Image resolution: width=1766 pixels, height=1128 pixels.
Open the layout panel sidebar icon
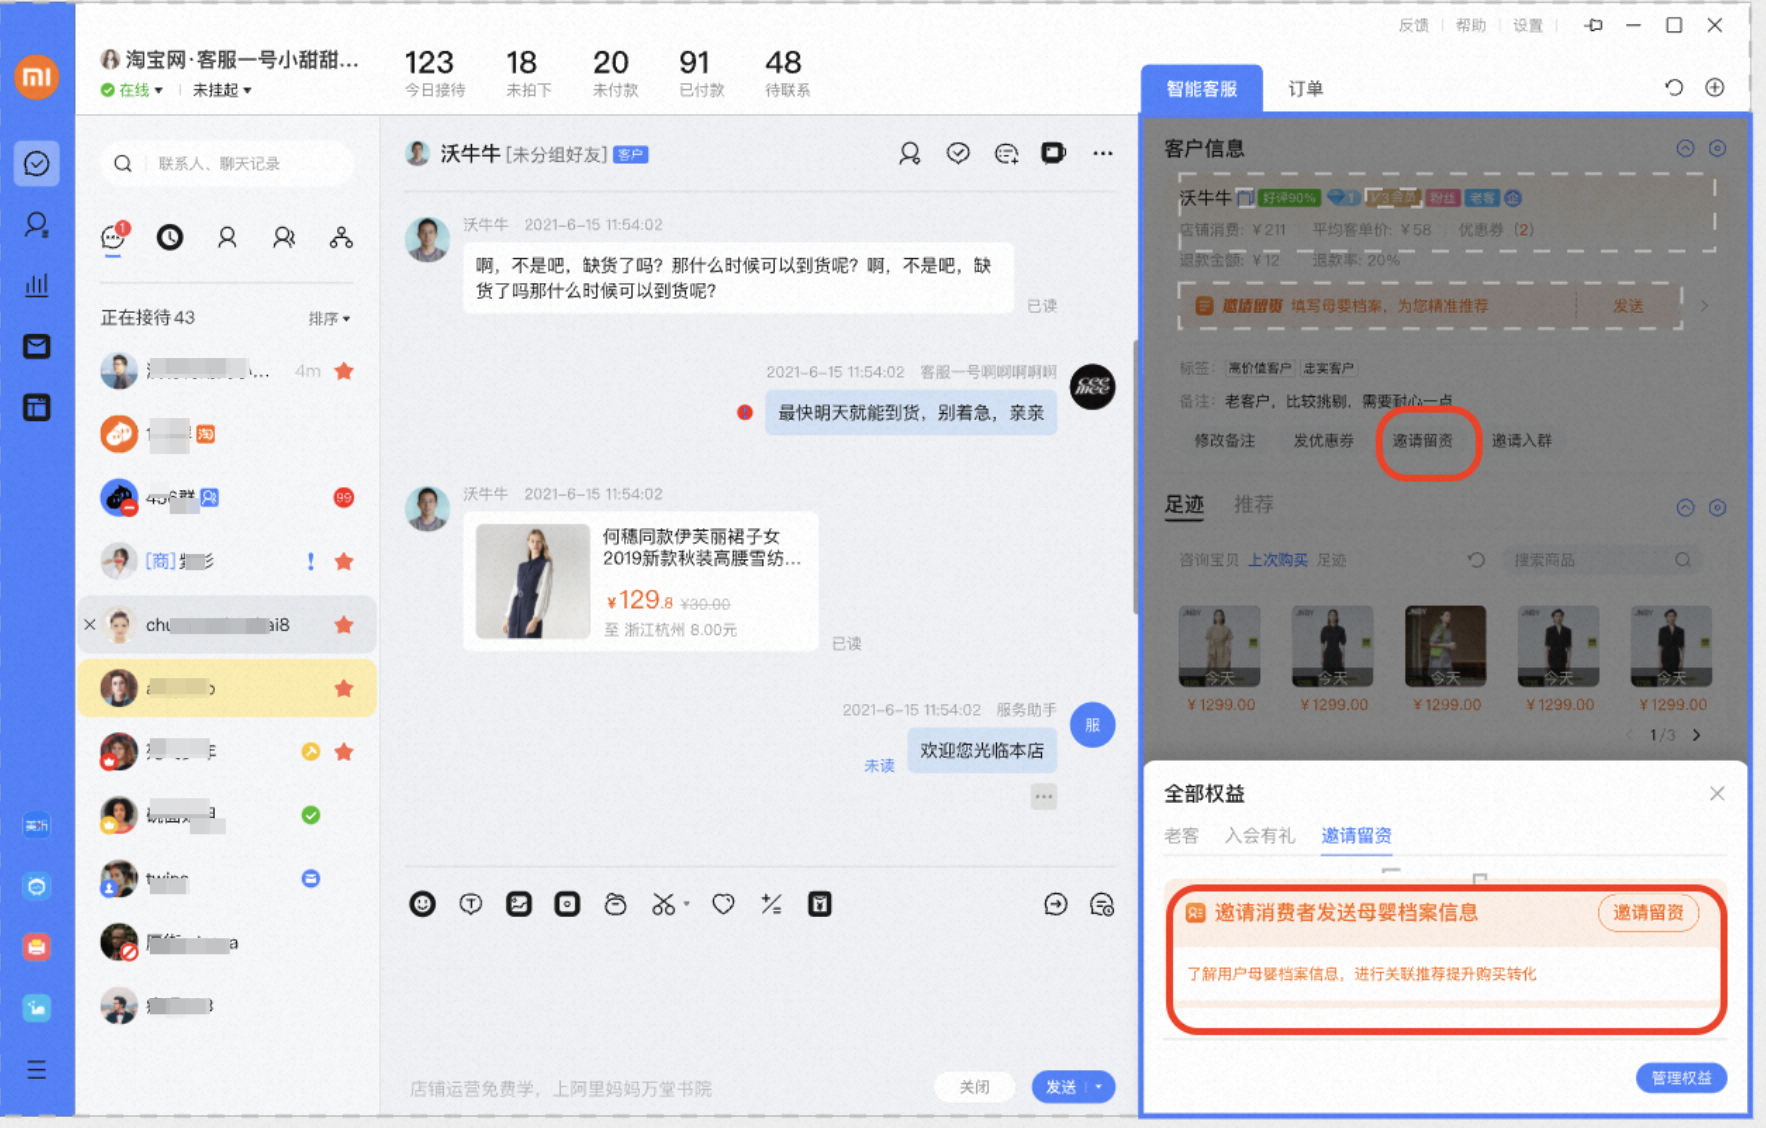(x=37, y=407)
